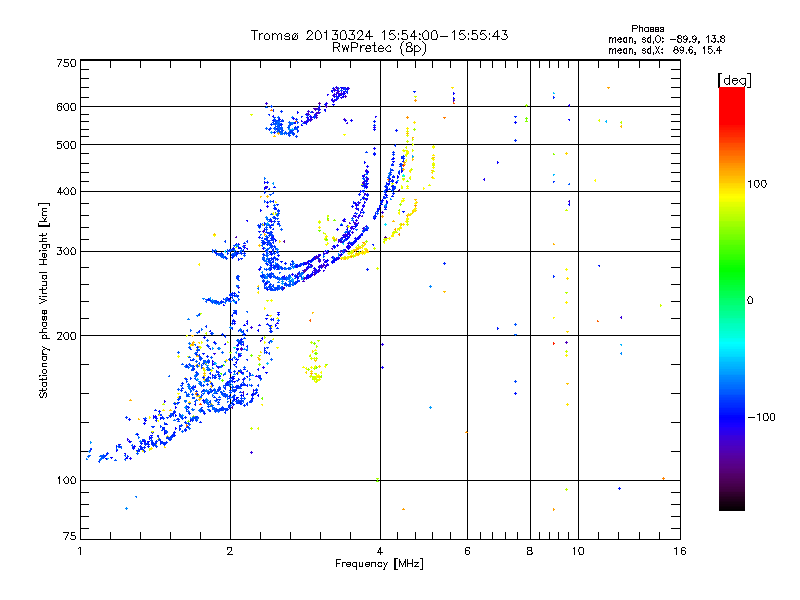Click the '500' y-axis tick label
Screen dimensions: 800x600
66,145
